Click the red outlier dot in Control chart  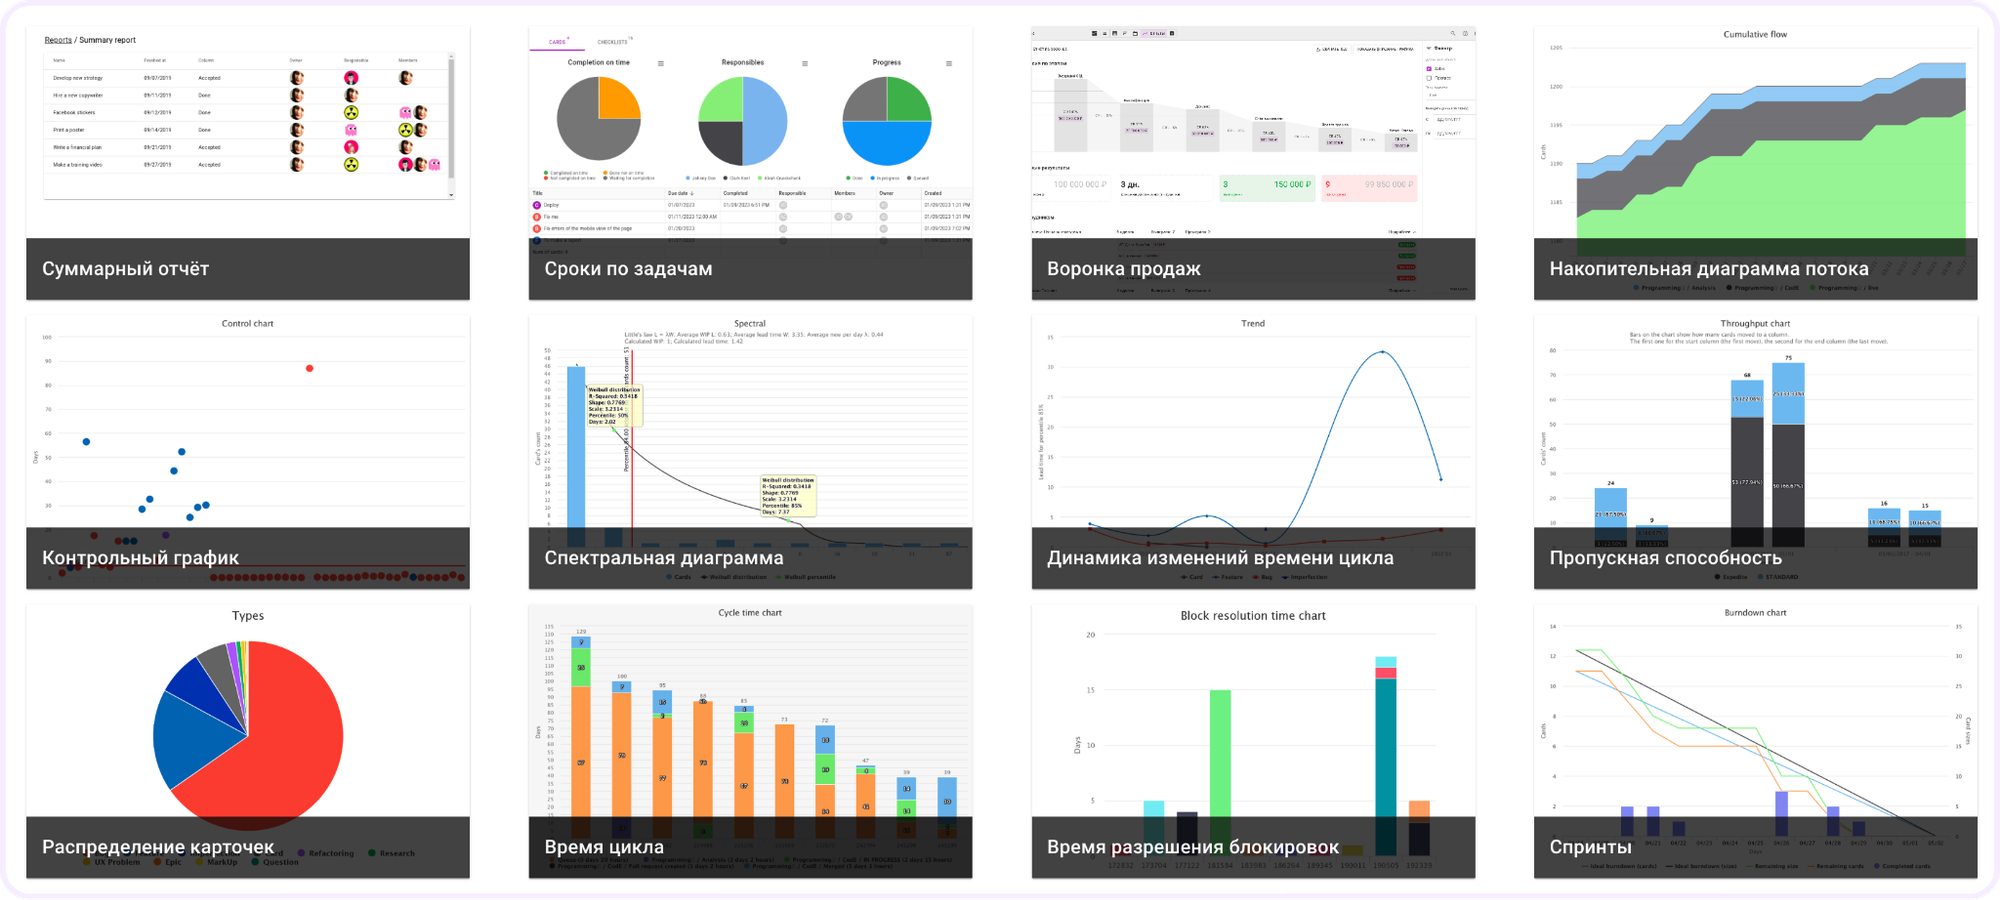(x=310, y=368)
